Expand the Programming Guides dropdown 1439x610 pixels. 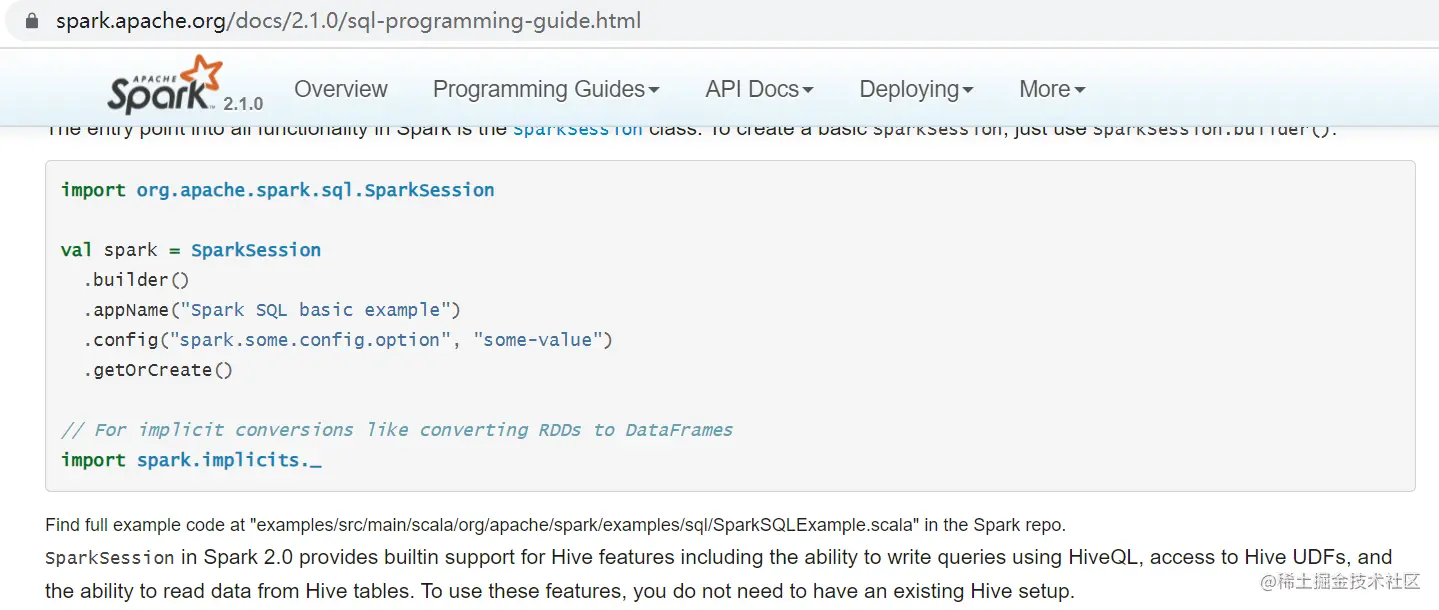point(546,89)
